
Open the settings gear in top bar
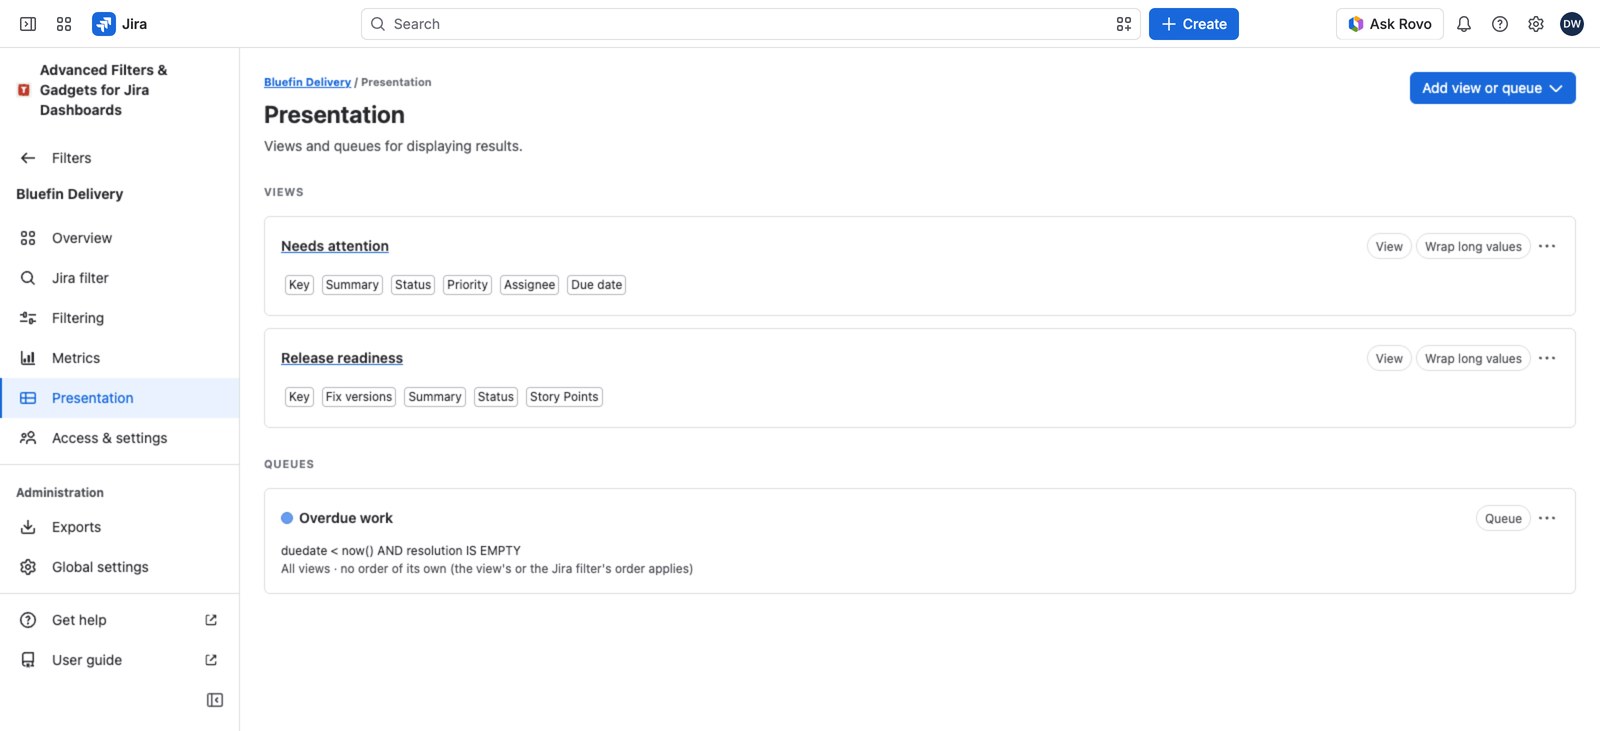point(1536,24)
